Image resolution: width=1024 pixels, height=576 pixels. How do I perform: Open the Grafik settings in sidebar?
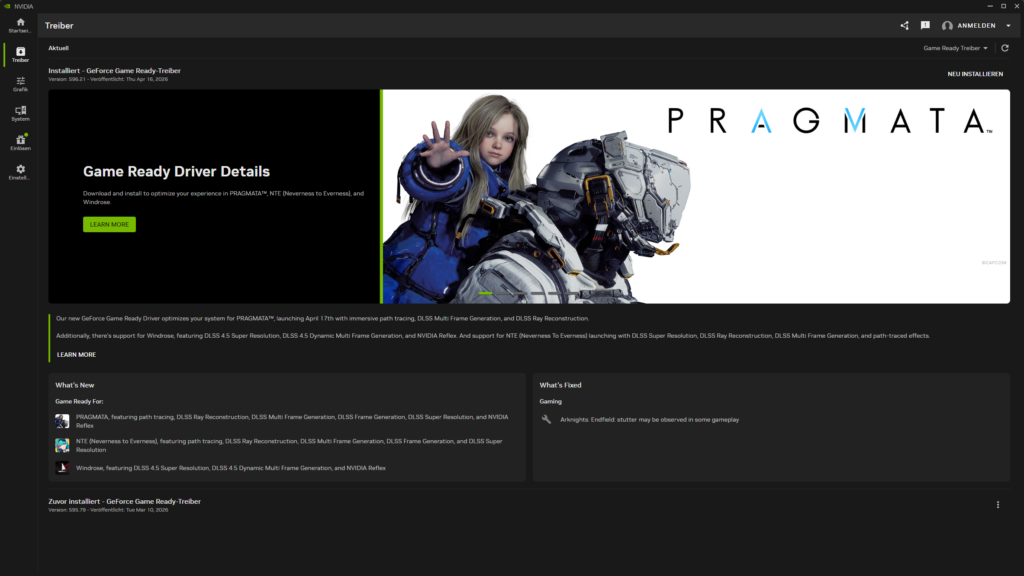(20, 84)
